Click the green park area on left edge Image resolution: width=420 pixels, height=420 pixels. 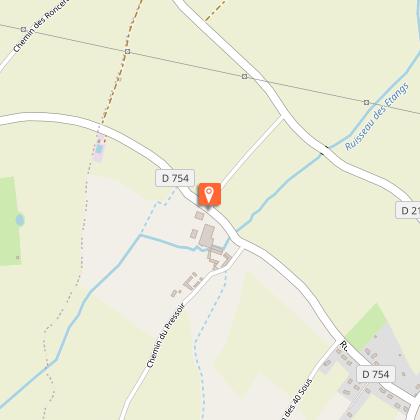click(x=10, y=221)
